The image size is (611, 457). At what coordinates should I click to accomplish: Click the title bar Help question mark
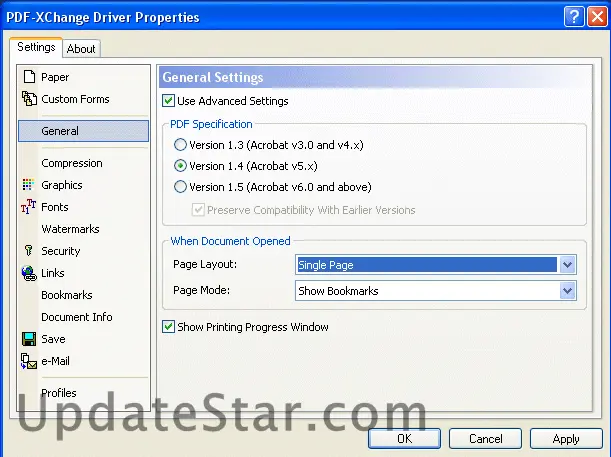click(x=574, y=17)
